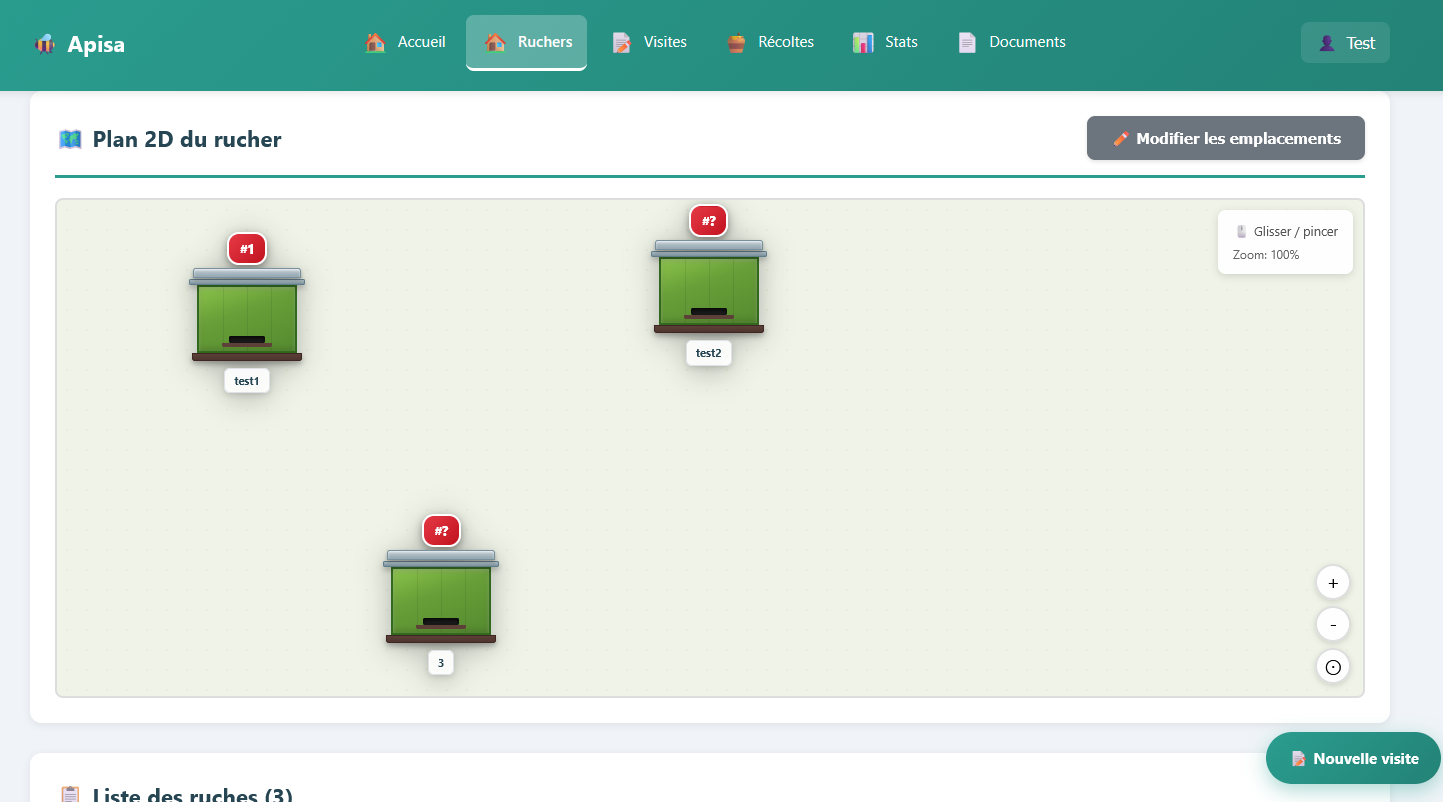Click the #? badge above hive 3
The image size is (1443, 802).
click(441, 531)
